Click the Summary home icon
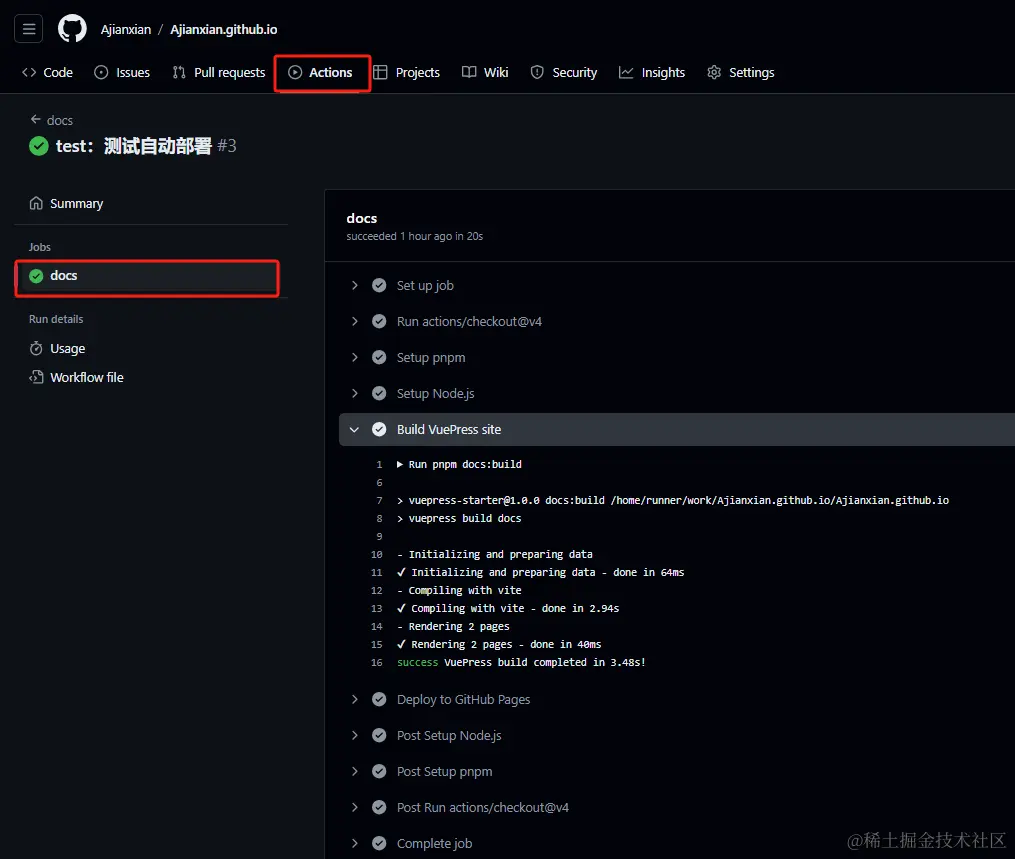Screen dimensions: 1015x859 [36, 203]
